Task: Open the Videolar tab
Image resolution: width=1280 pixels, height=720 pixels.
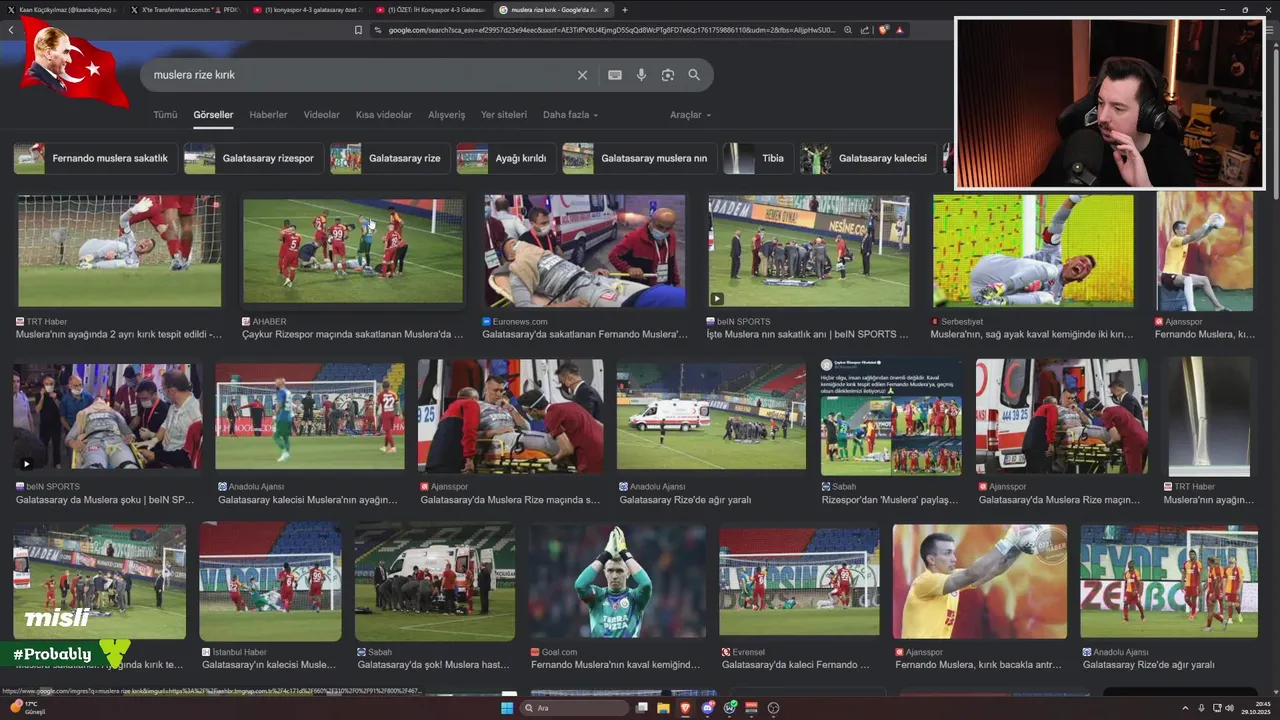Action: click(322, 115)
